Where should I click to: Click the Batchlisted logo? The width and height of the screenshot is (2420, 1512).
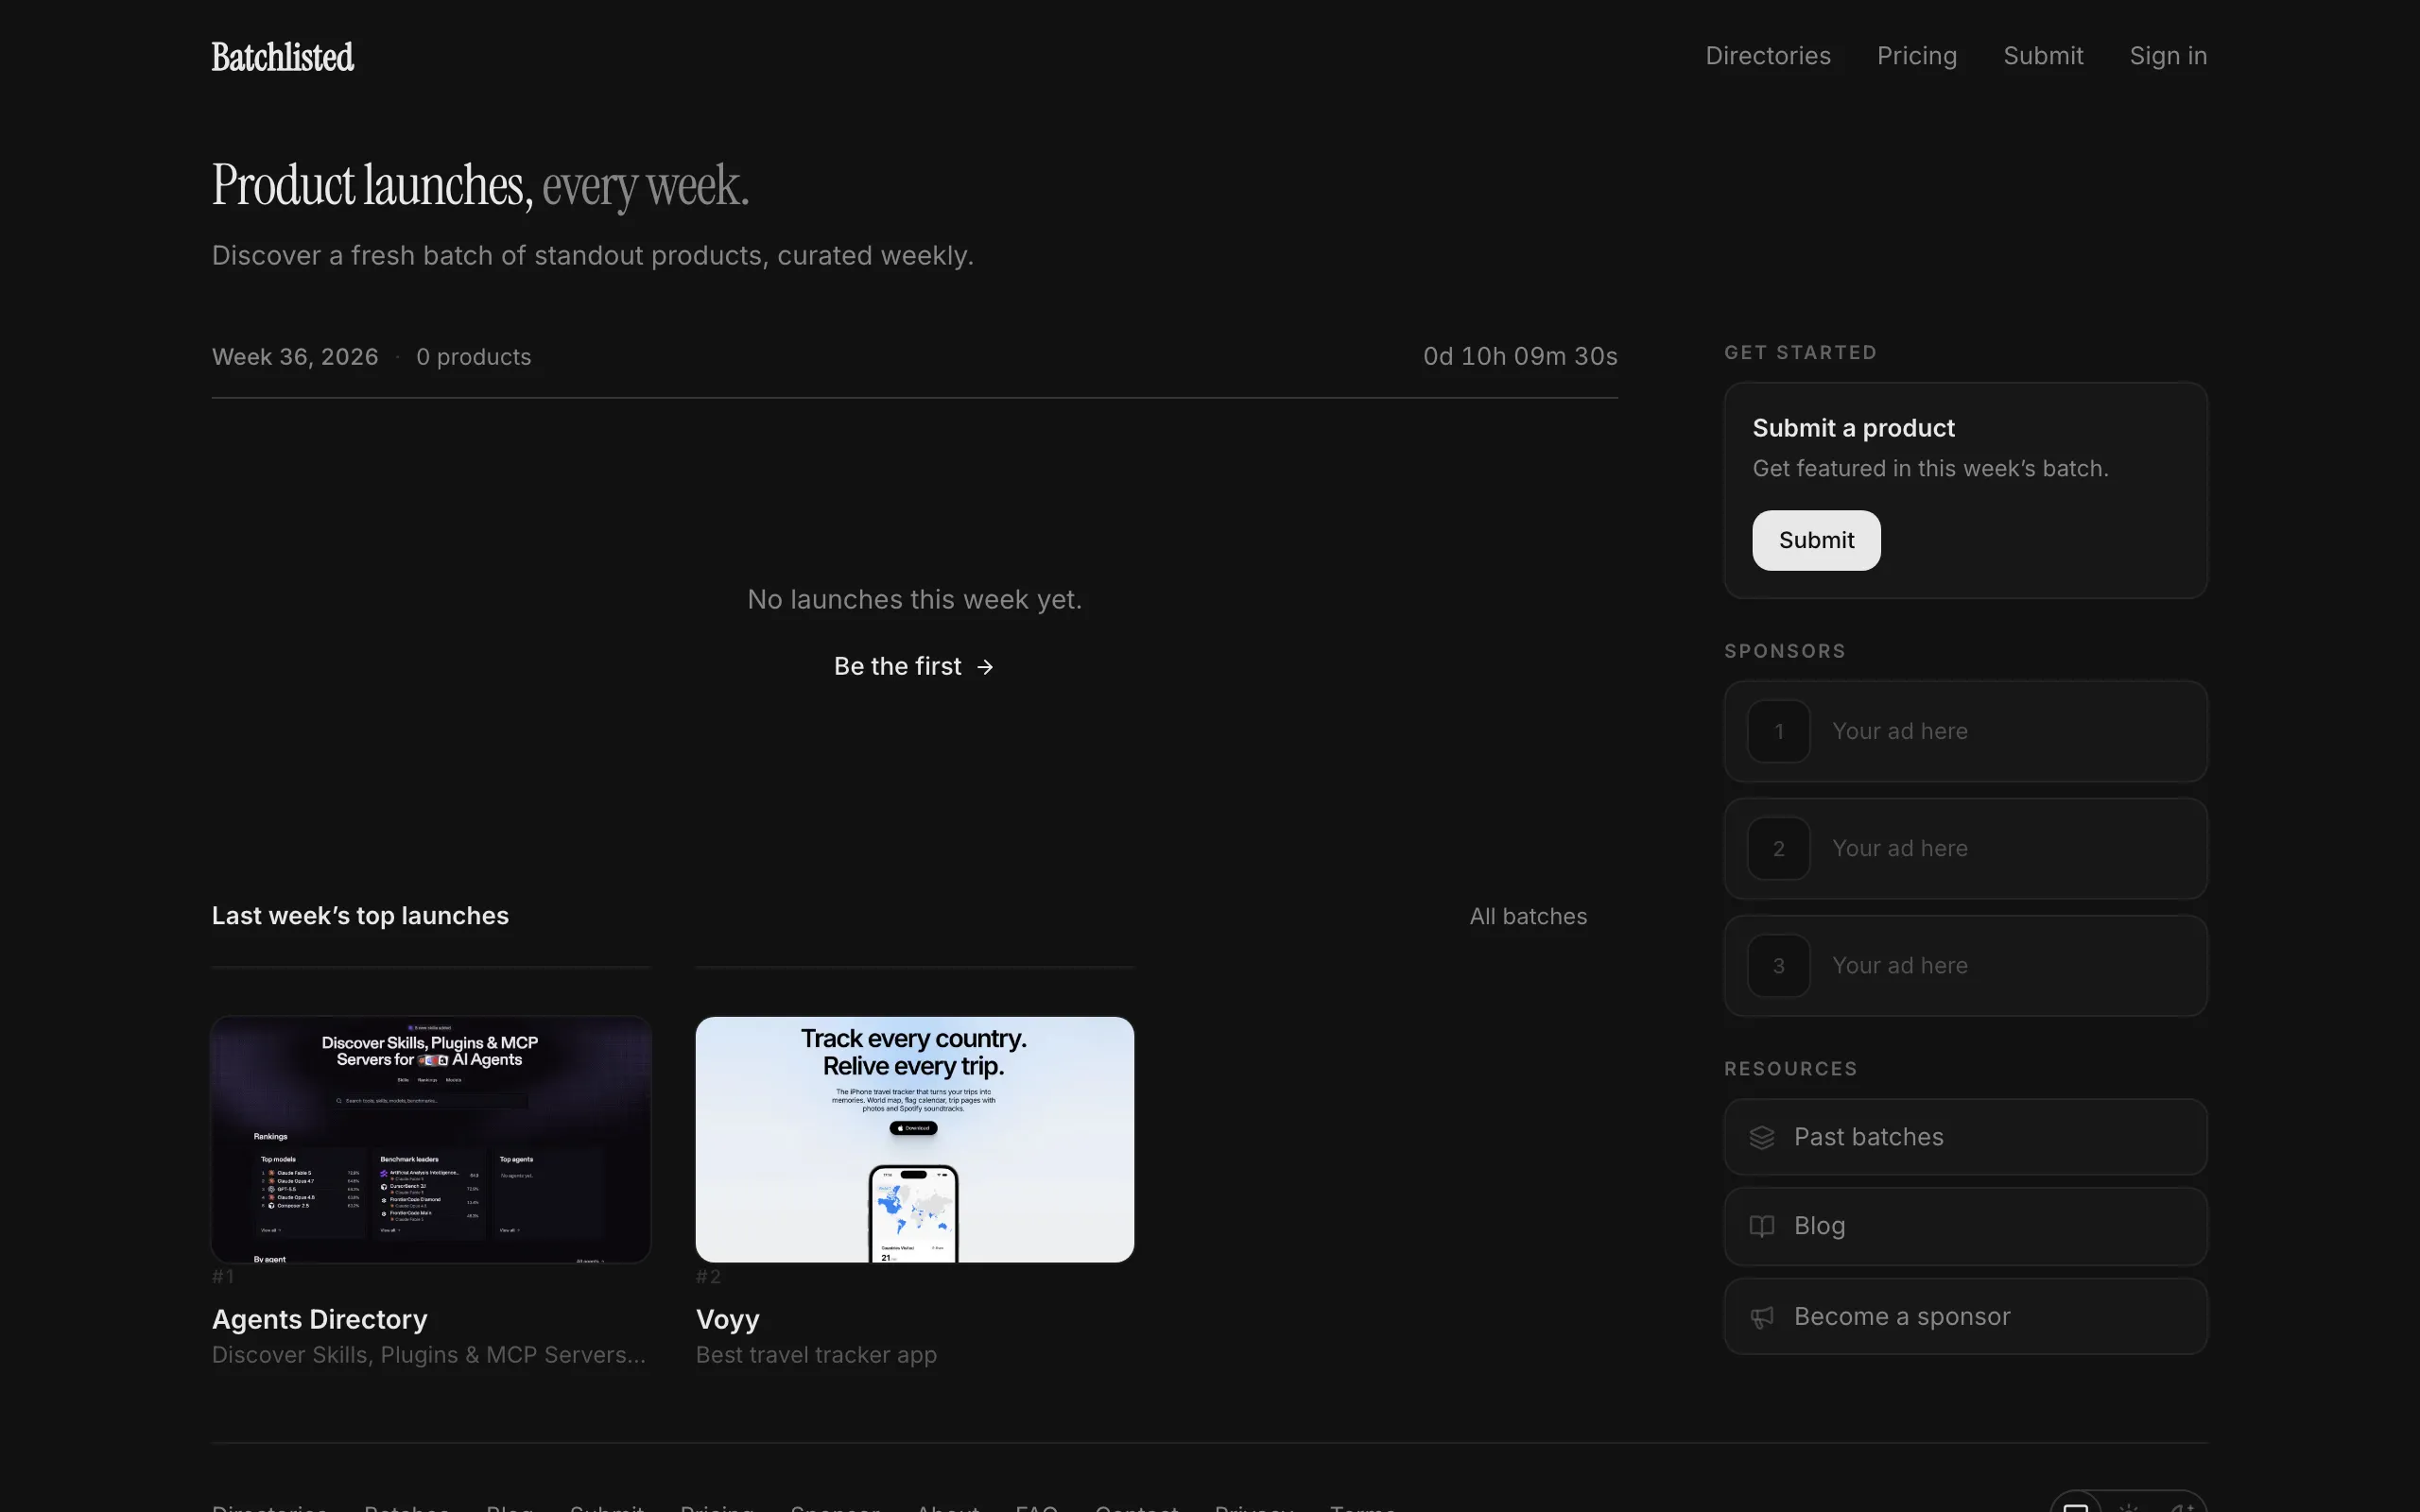[x=283, y=57]
